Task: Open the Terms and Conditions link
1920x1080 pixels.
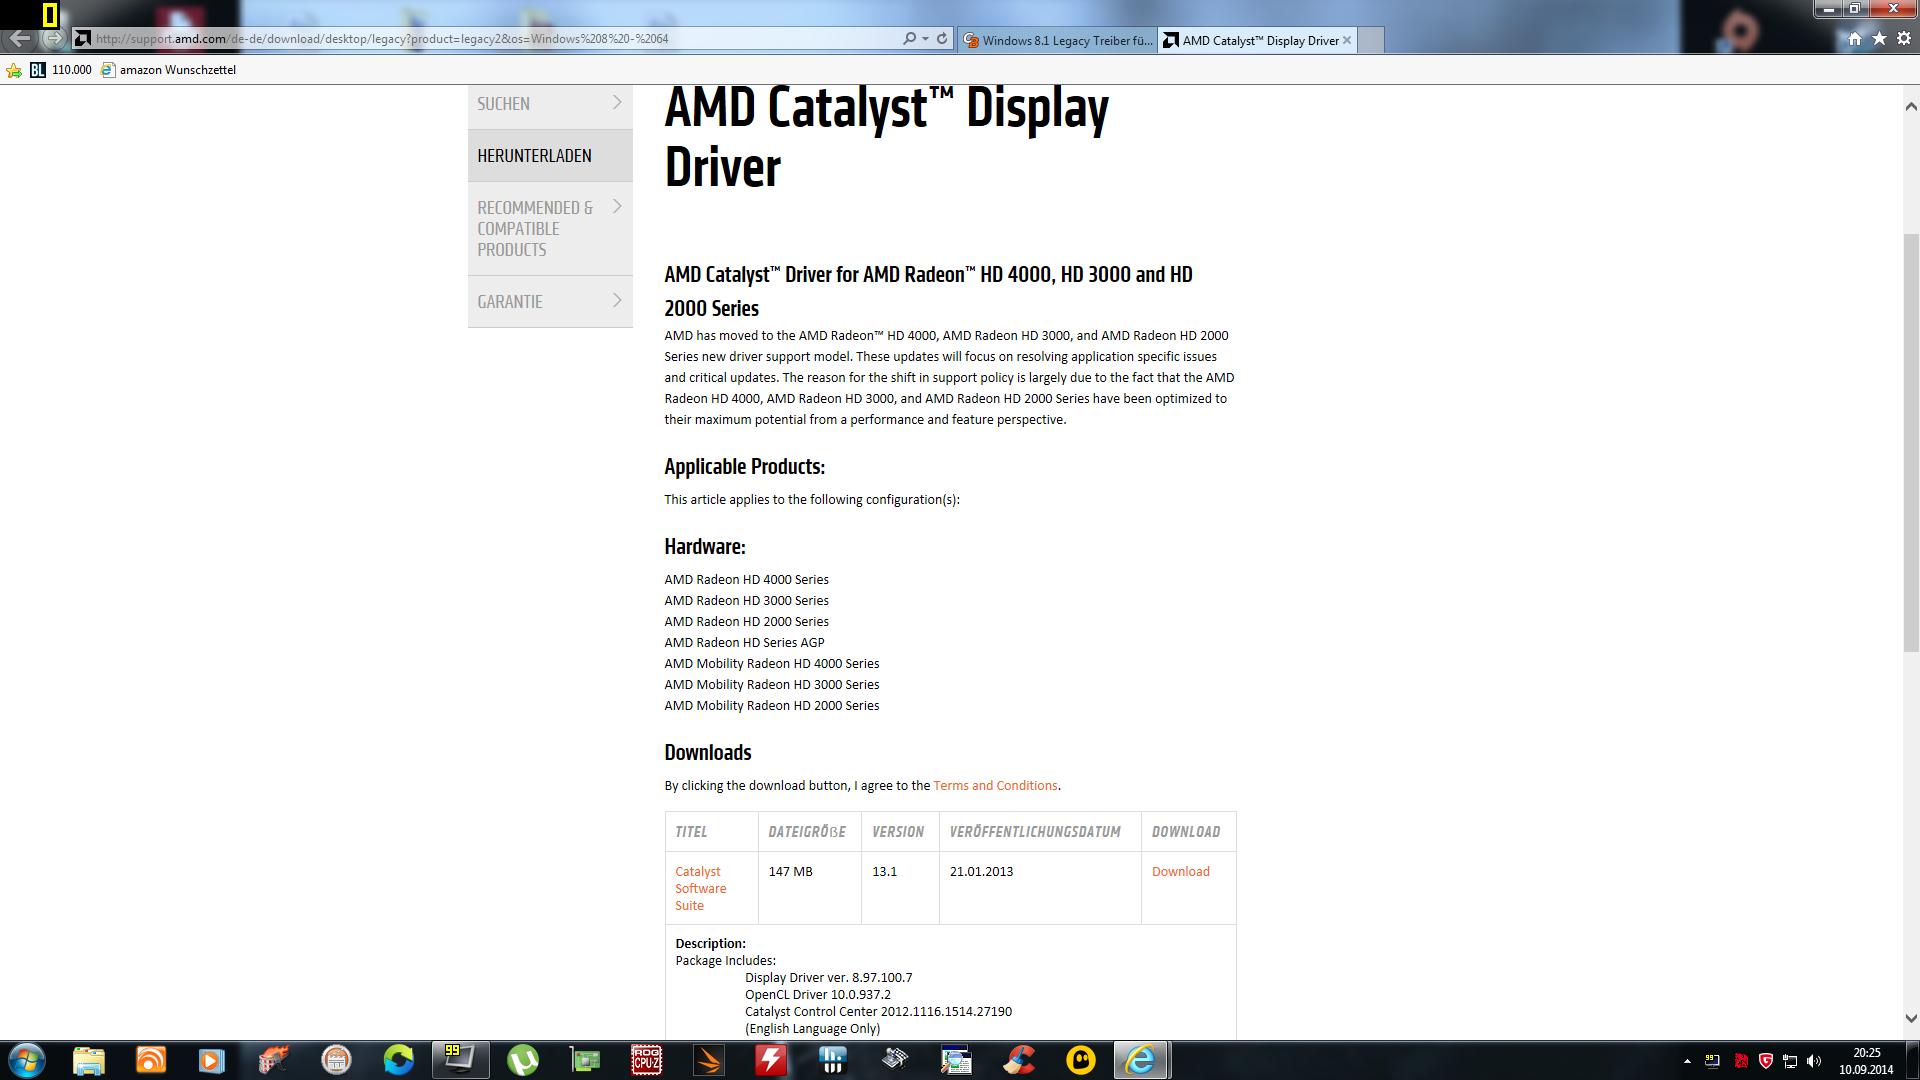Action: pos(995,786)
